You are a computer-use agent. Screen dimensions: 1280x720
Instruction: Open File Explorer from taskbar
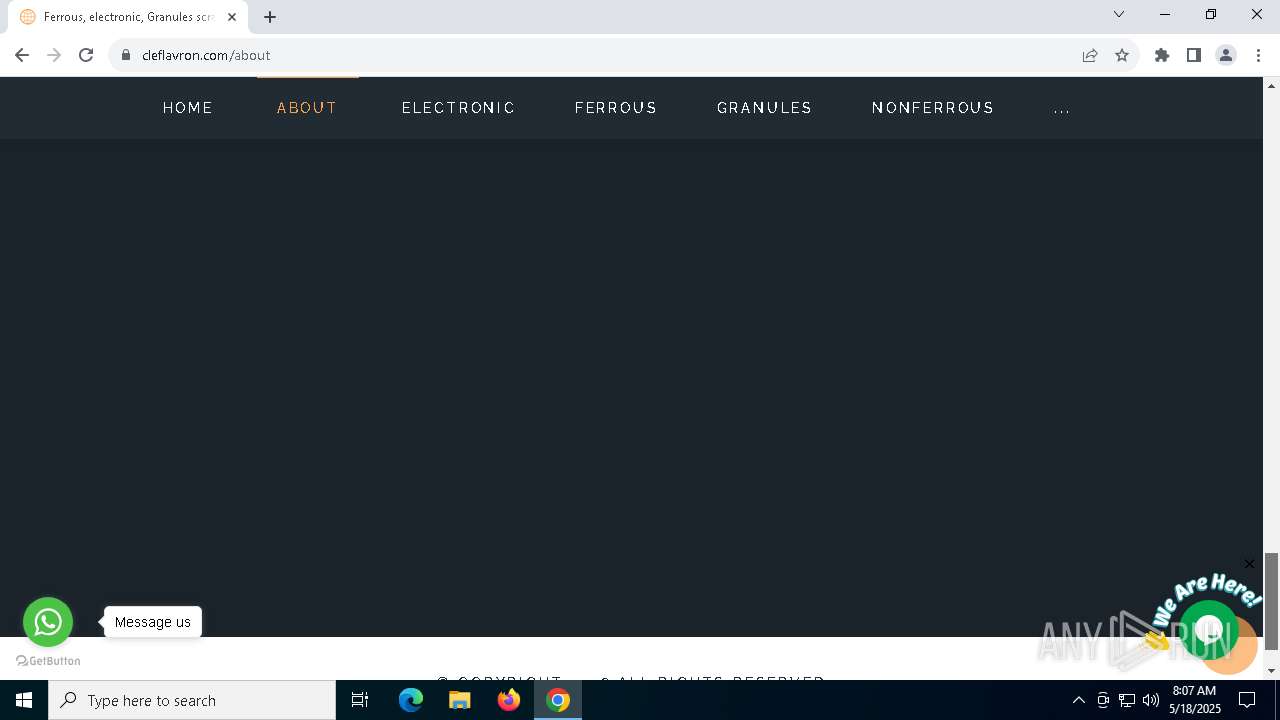coord(460,700)
